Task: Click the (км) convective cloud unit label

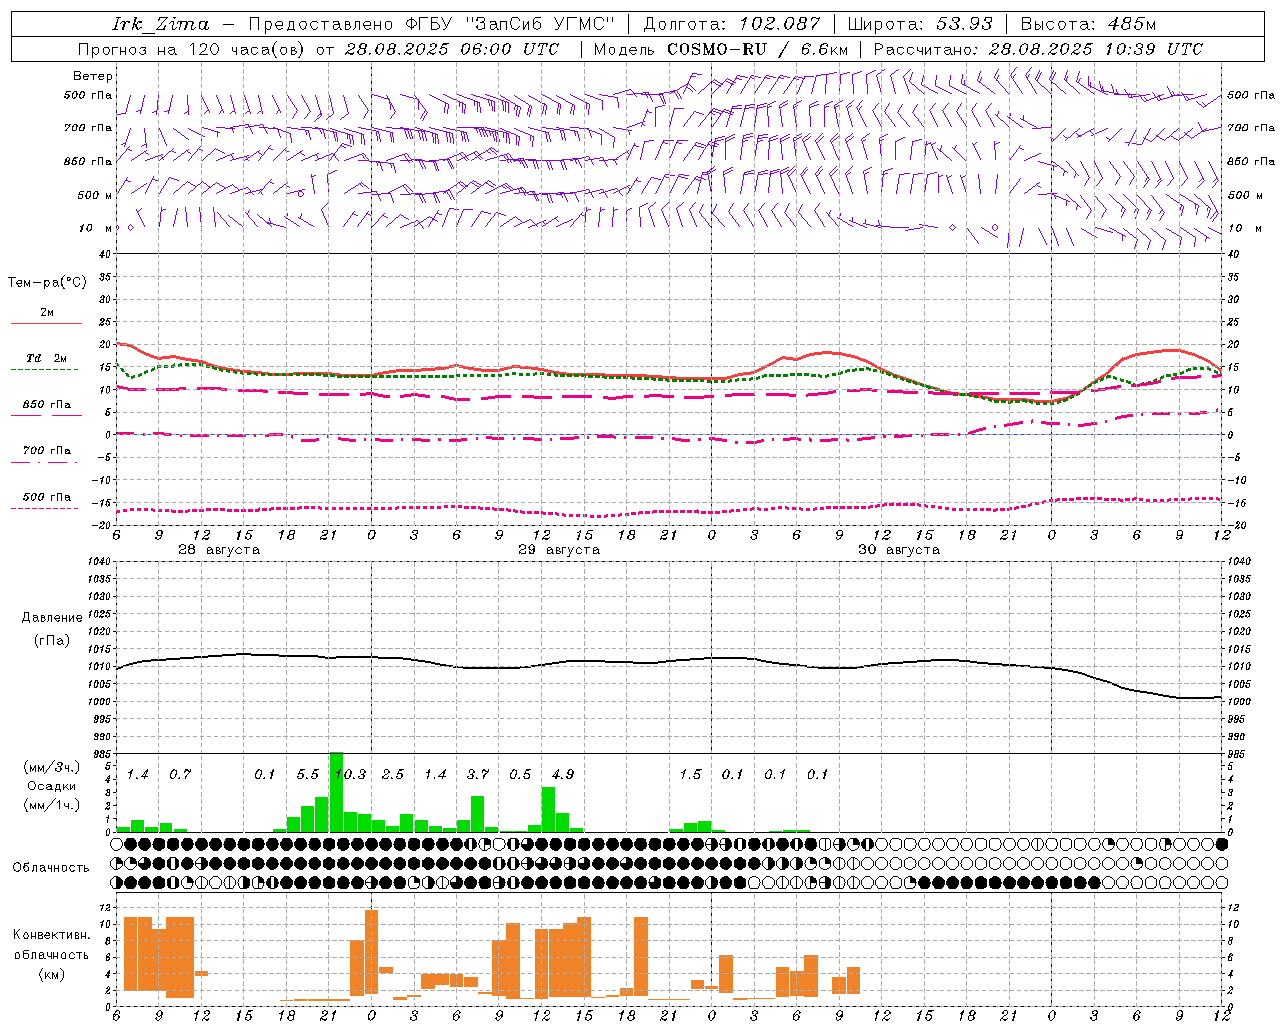Action: pos(51,974)
